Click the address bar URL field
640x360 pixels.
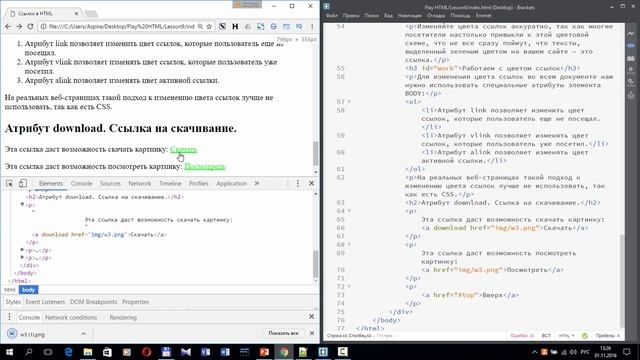pyautogui.click(x=121, y=26)
